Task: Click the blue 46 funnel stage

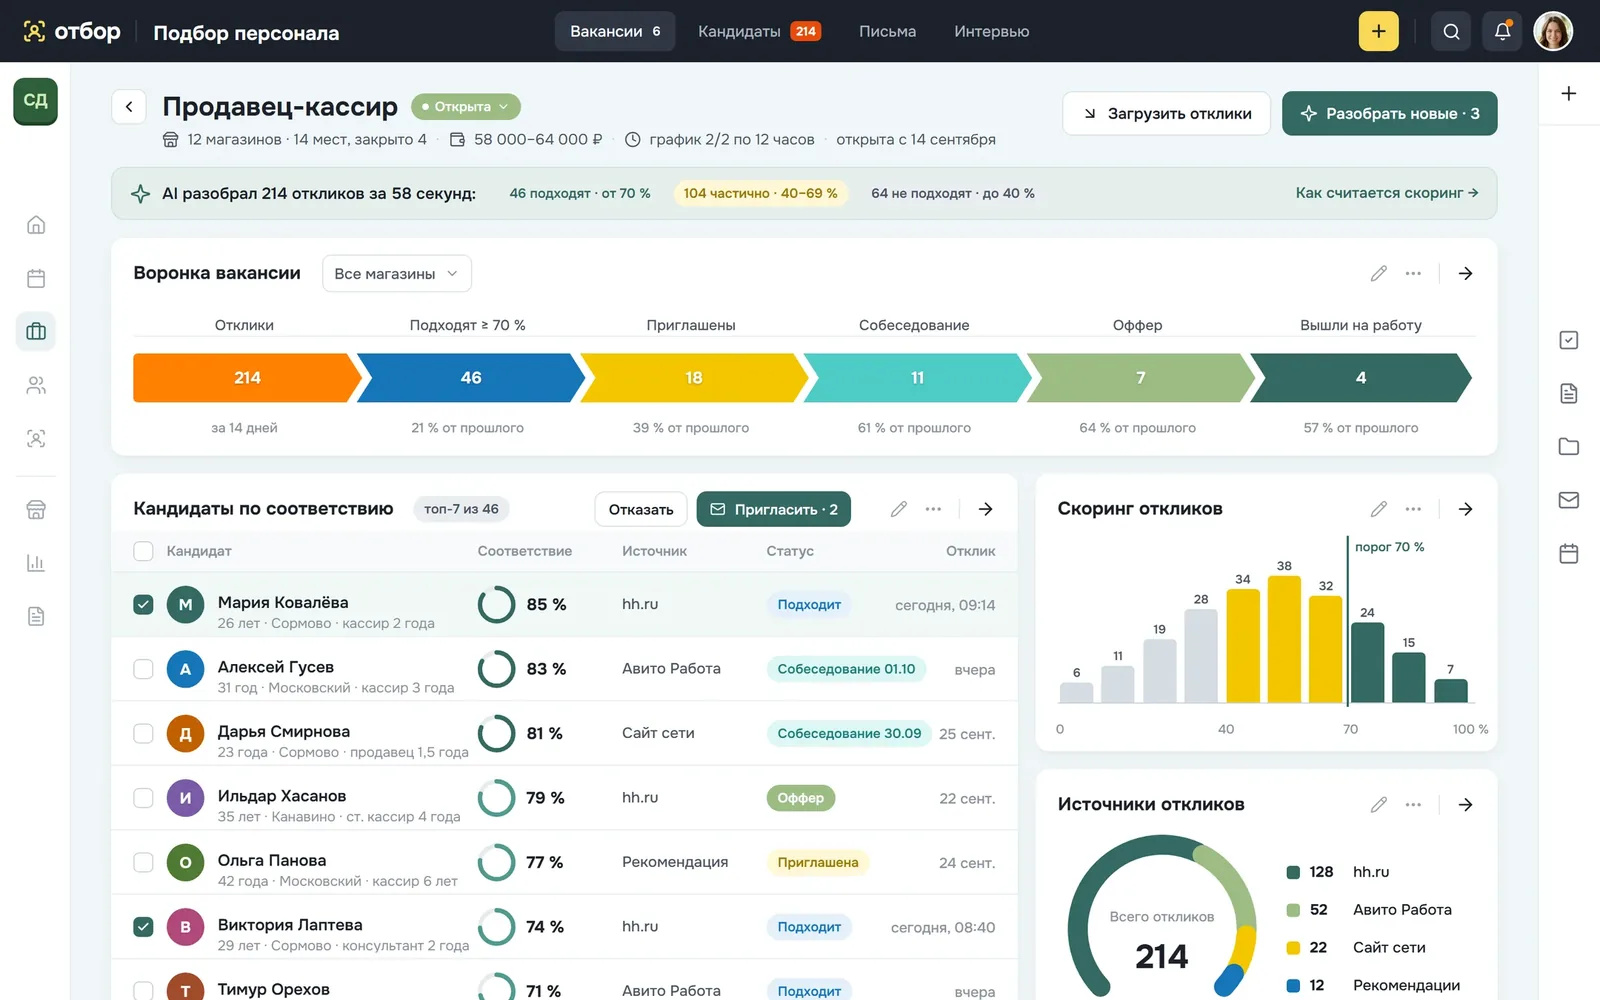Action: tap(470, 378)
